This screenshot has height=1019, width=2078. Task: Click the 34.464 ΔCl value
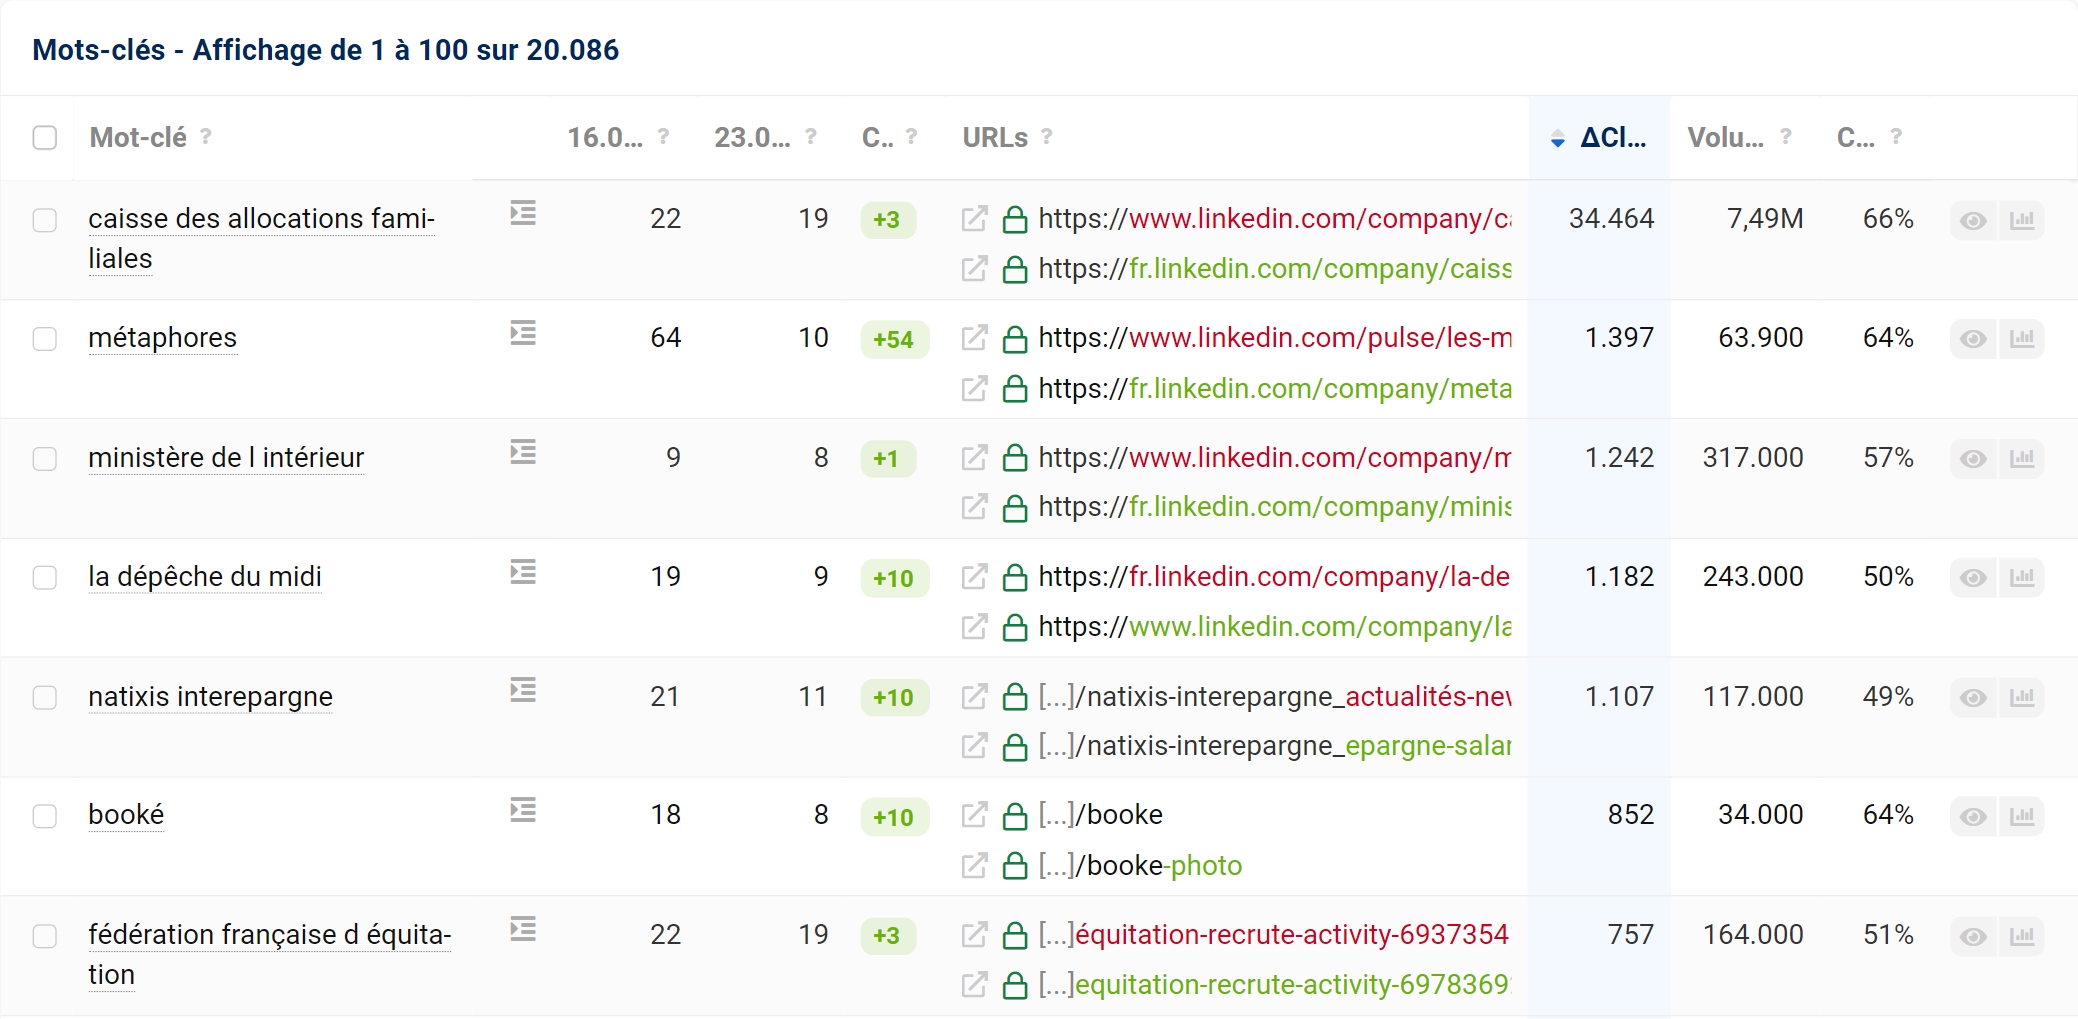(x=1611, y=219)
